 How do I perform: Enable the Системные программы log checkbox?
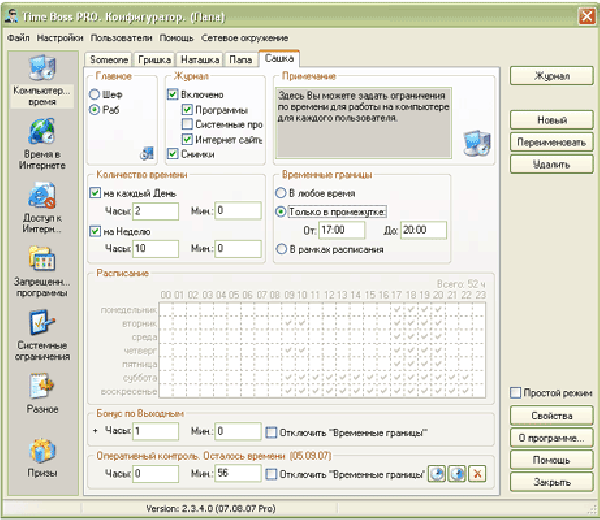187,124
